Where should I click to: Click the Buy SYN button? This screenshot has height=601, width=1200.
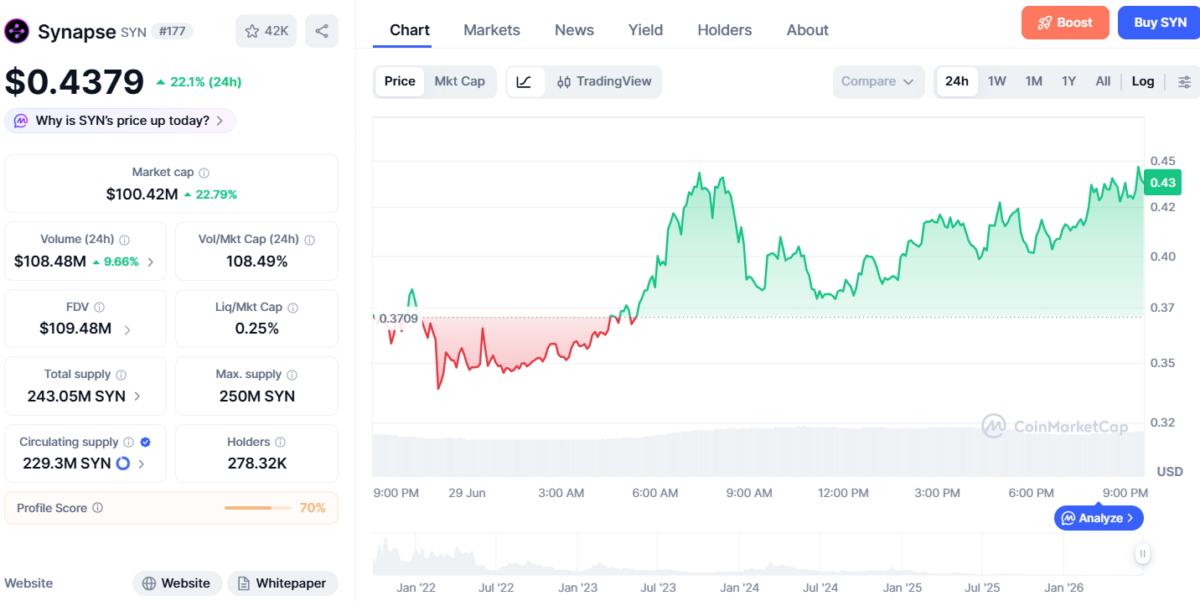(x=1160, y=23)
